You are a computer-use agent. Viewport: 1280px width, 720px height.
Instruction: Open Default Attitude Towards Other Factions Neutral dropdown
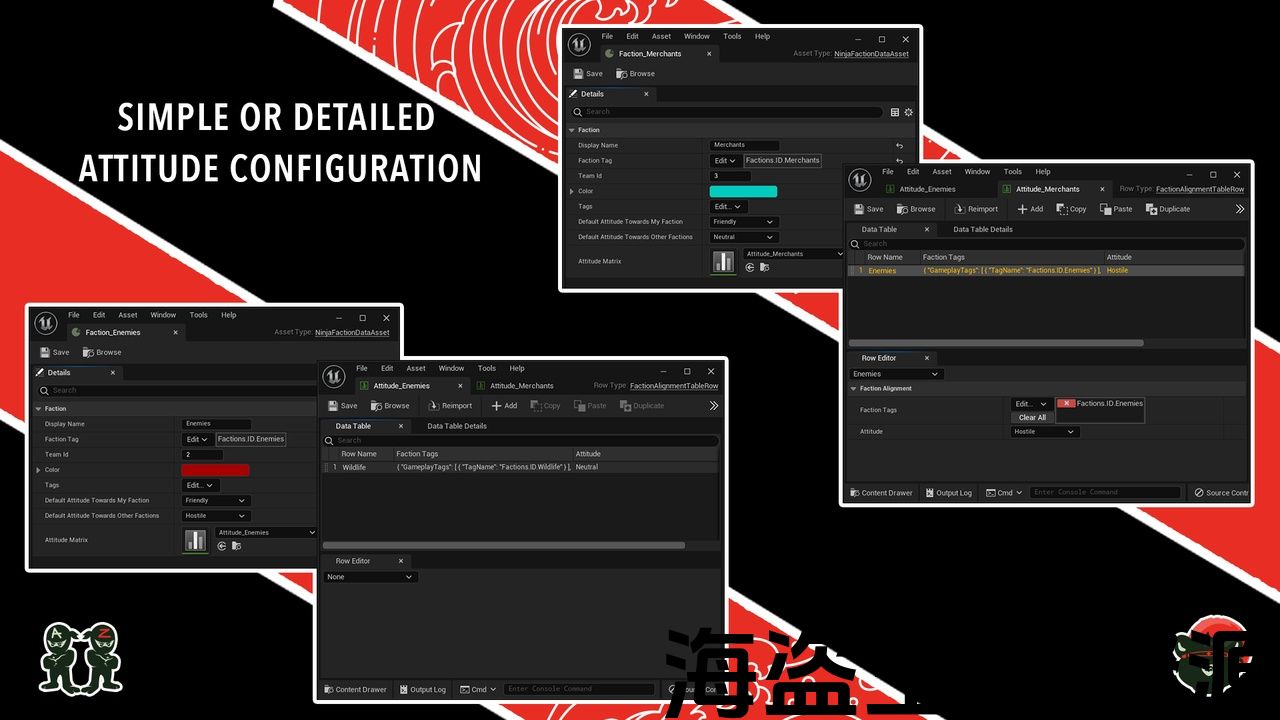(743, 237)
